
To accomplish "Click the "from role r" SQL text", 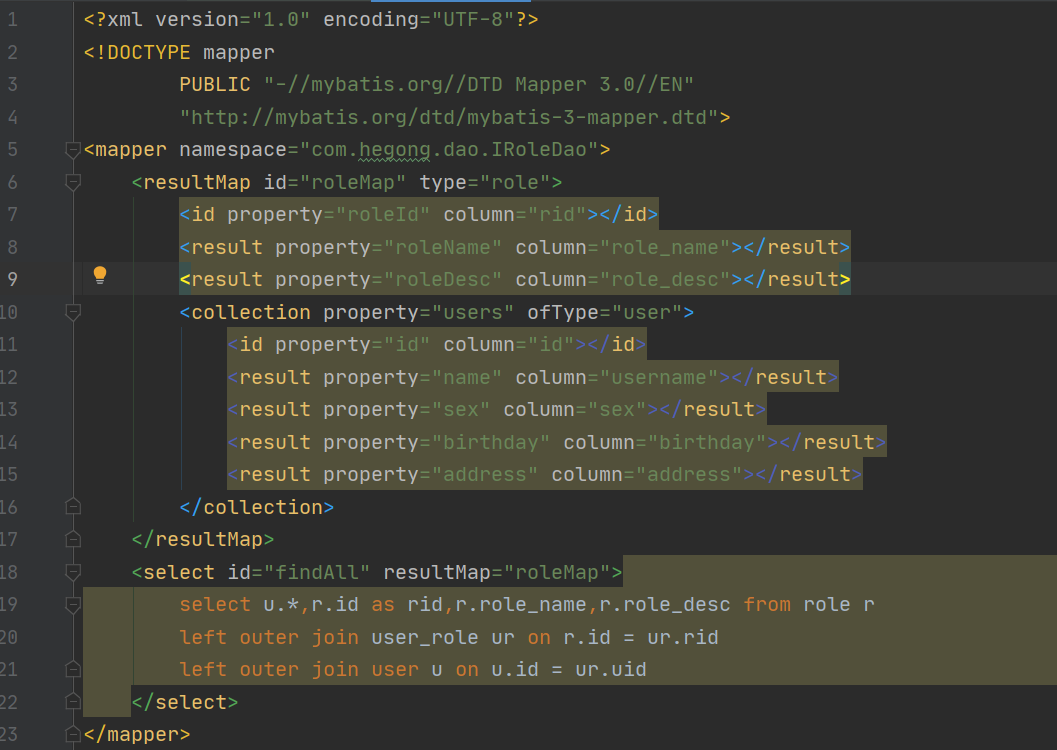I will [x=809, y=604].
